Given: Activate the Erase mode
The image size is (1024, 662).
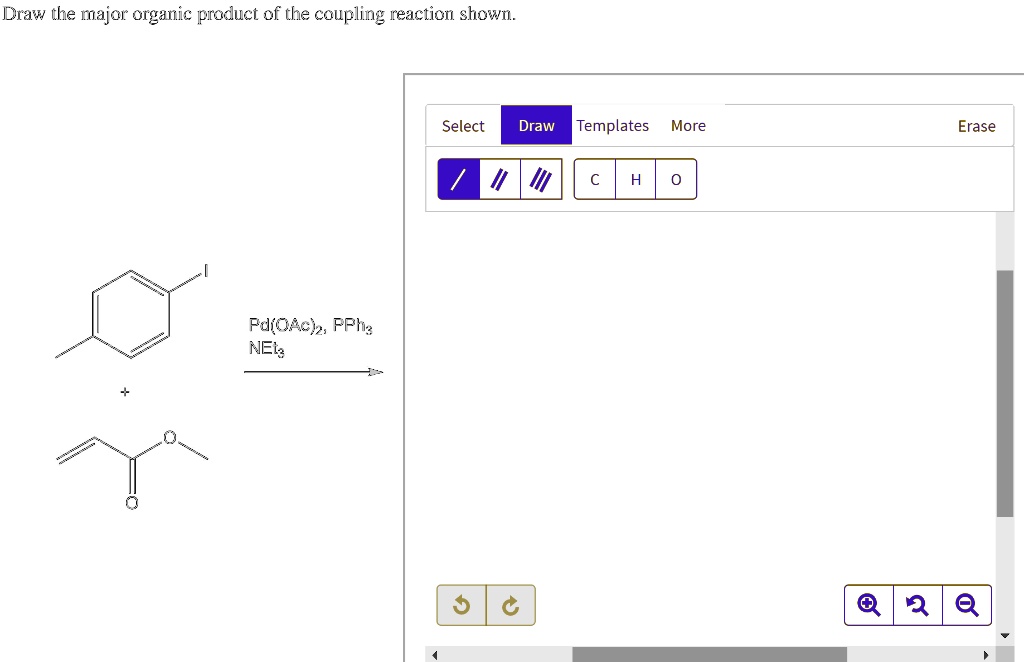Looking at the screenshot, I should [x=977, y=125].
